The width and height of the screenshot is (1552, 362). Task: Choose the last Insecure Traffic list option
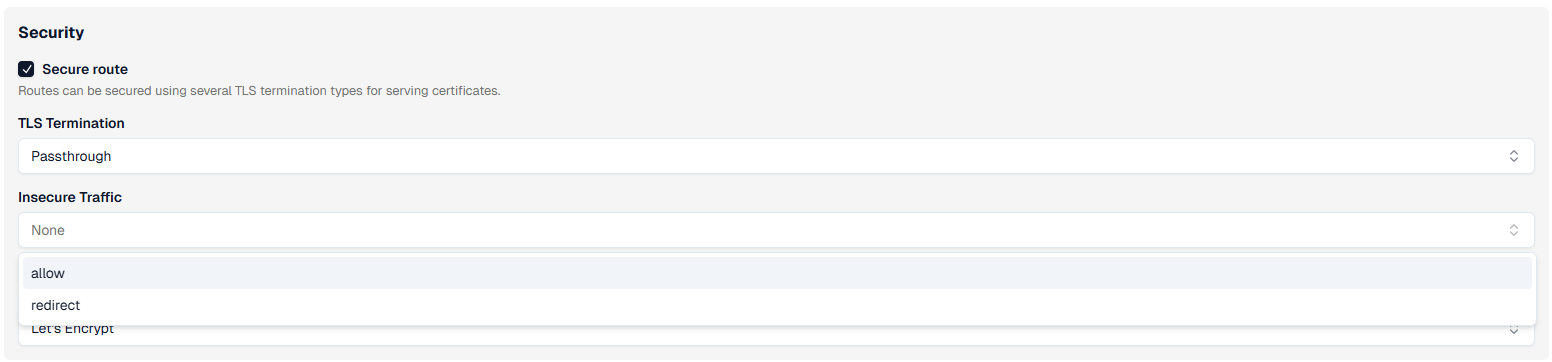[776, 305]
